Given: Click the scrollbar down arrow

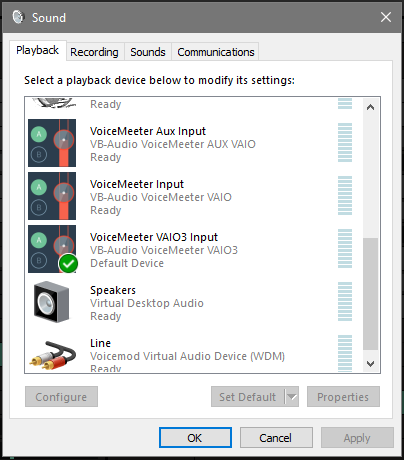Looking at the screenshot, I should 370,363.
